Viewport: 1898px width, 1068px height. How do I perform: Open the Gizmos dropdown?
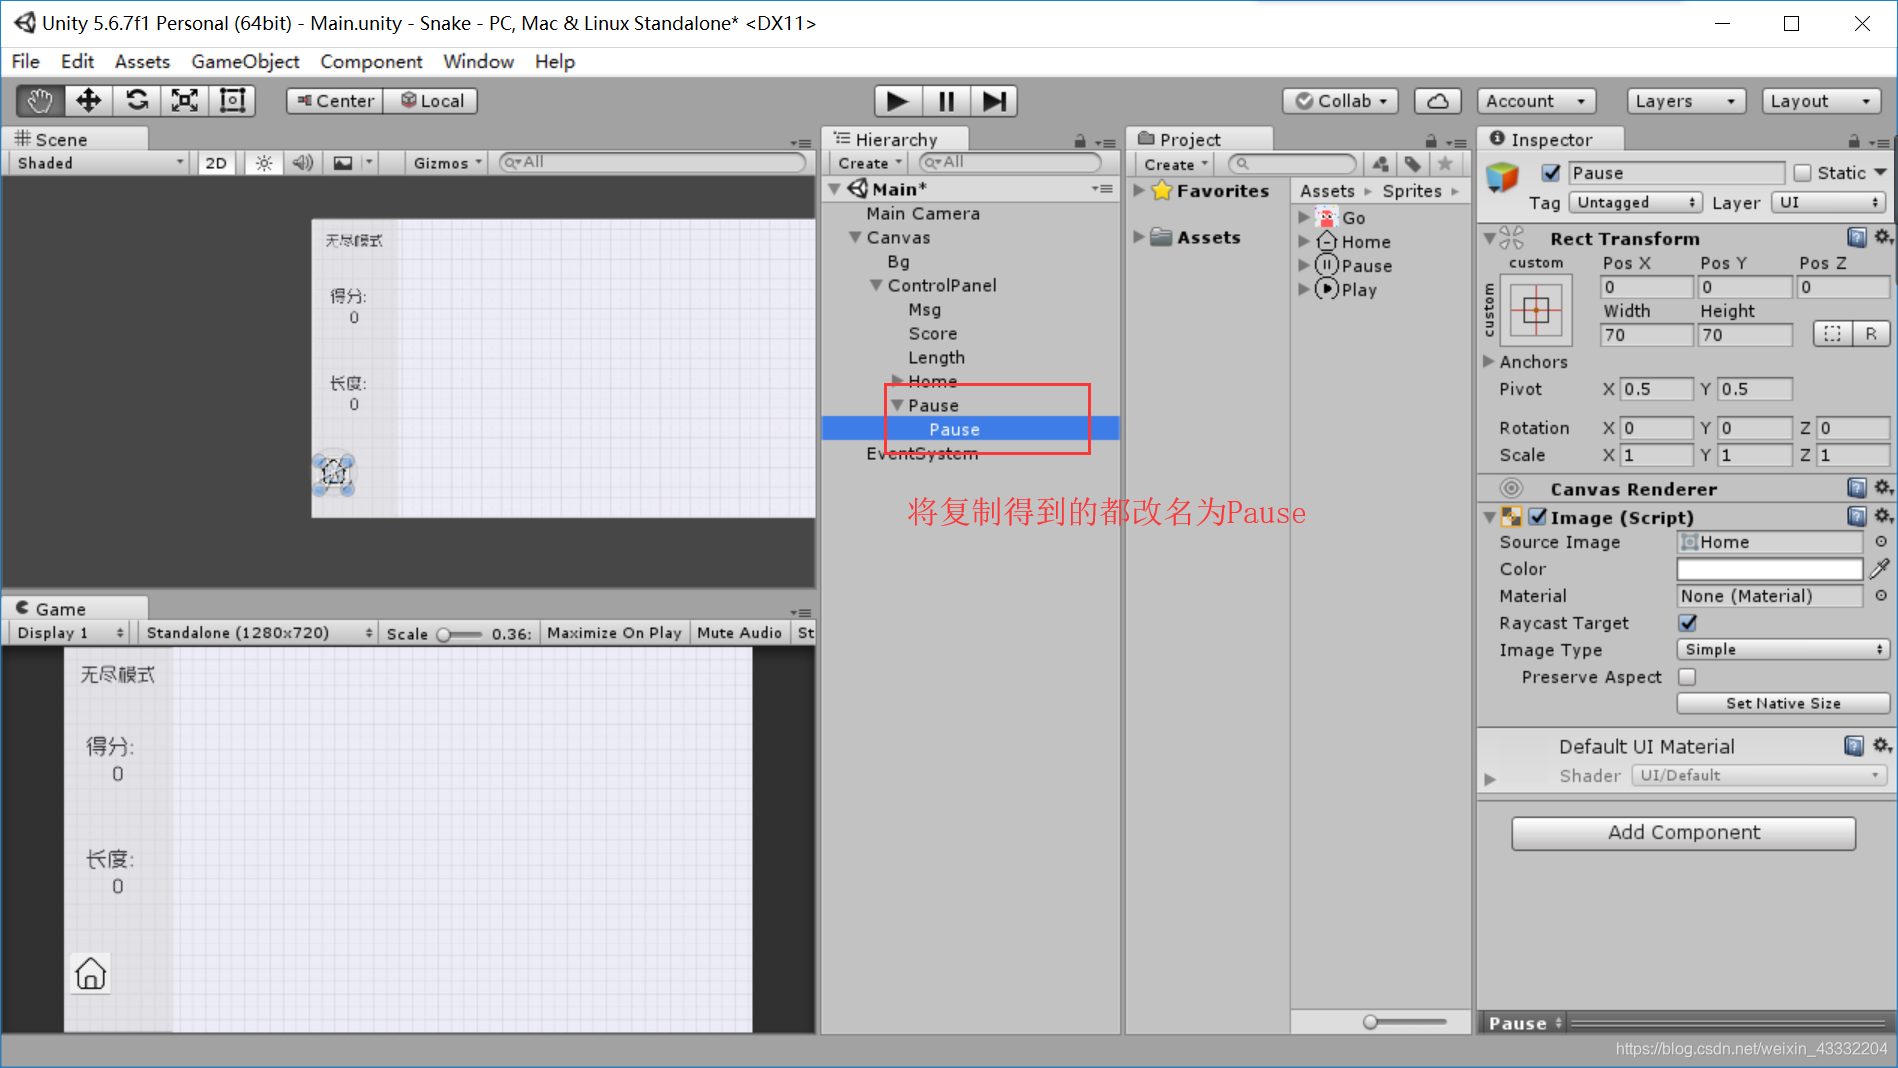click(x=448, y=163)
